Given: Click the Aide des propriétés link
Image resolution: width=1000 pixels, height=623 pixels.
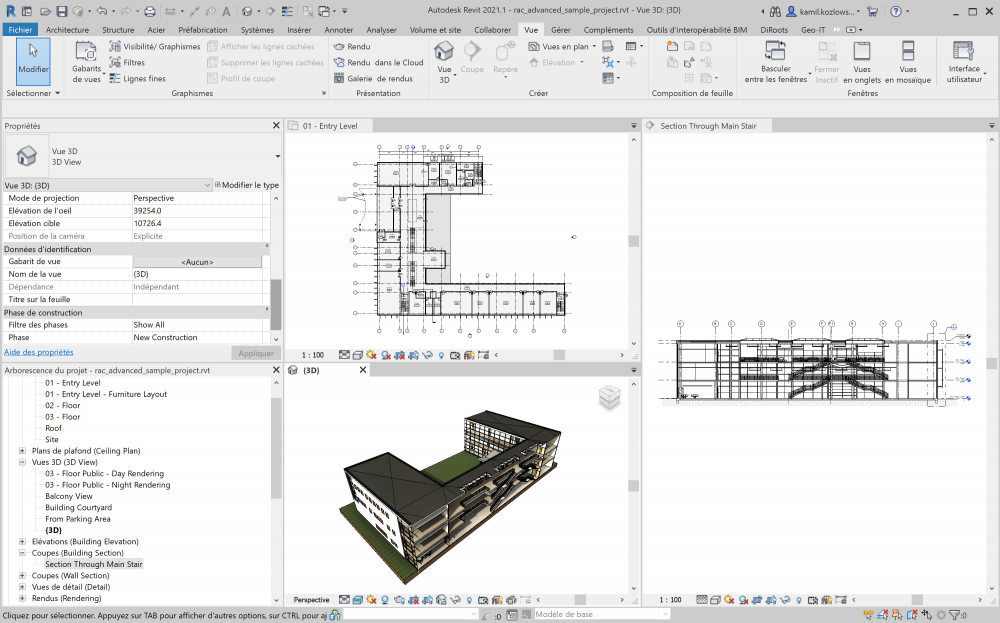Looking at the screenshot, I should tap(39, 352).
